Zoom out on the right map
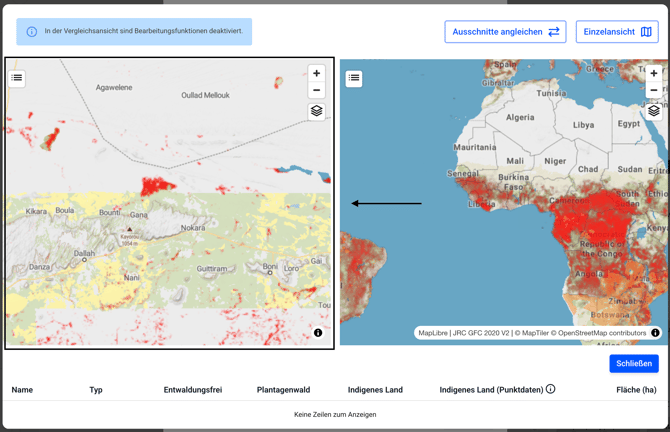 click(x=653, y=90)
